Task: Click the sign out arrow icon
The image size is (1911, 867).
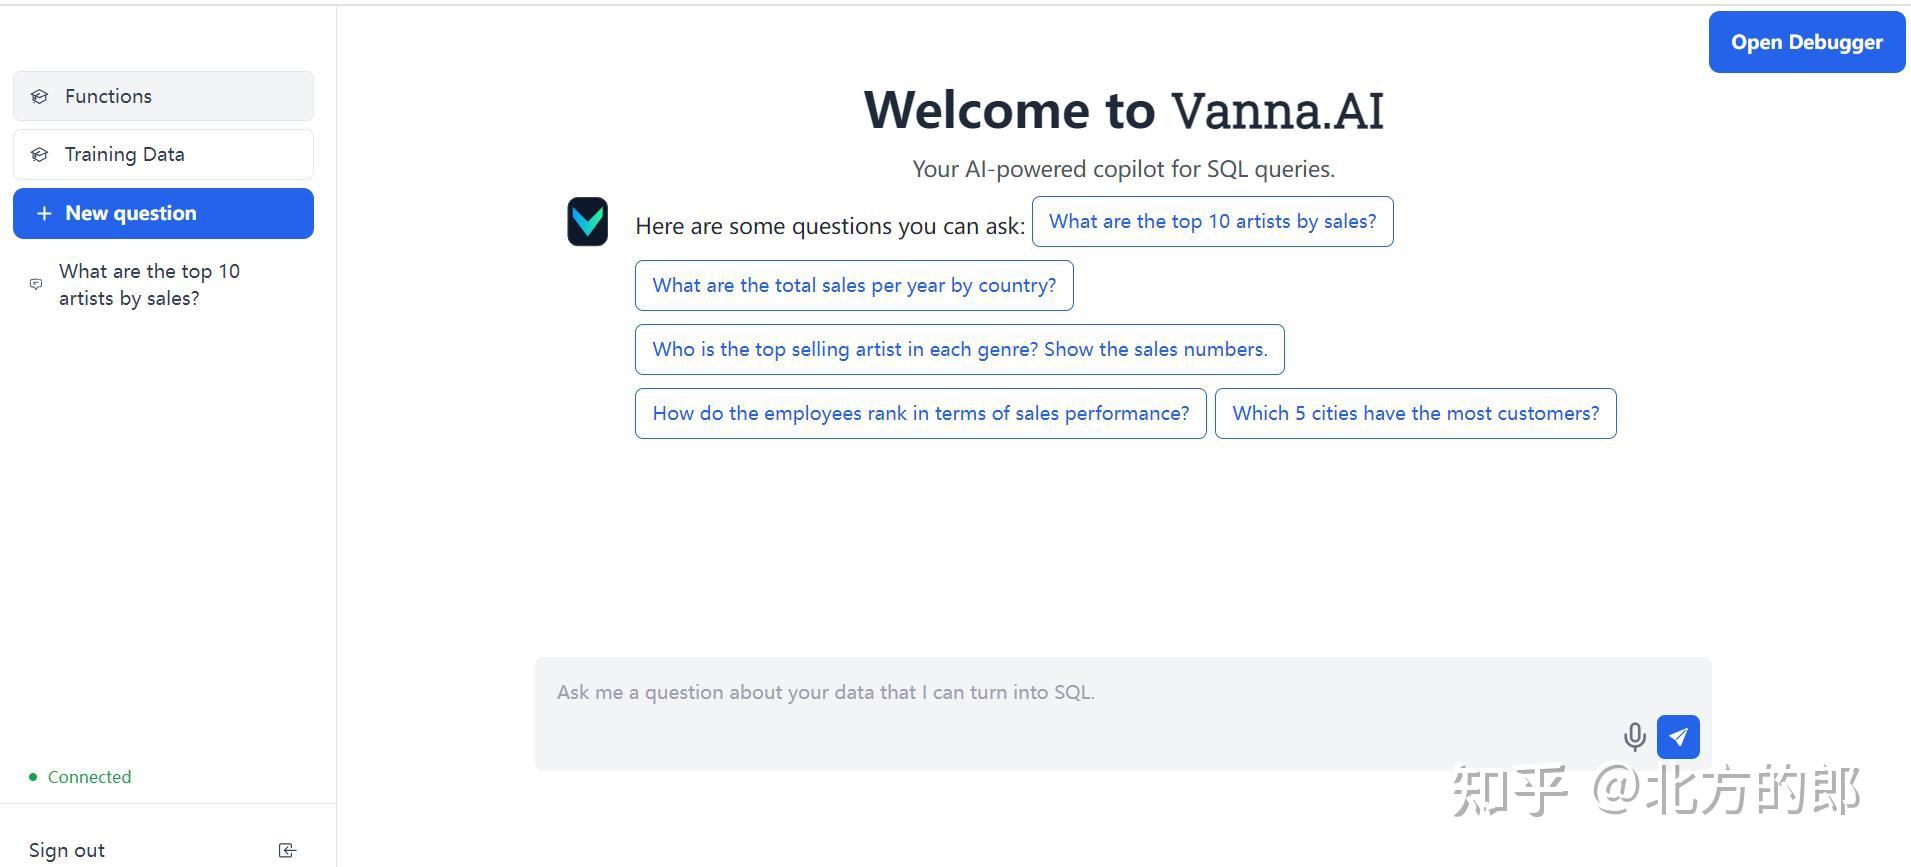Action: coord(287,849)
